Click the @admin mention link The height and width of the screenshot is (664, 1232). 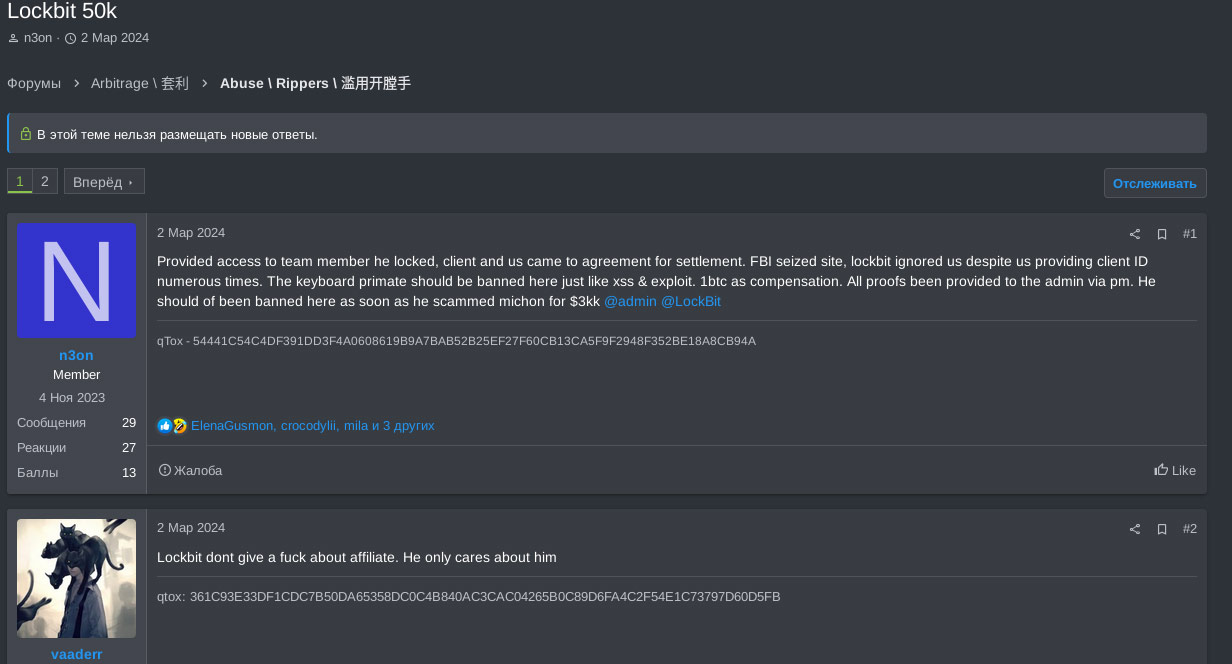[x=630, y=301]
